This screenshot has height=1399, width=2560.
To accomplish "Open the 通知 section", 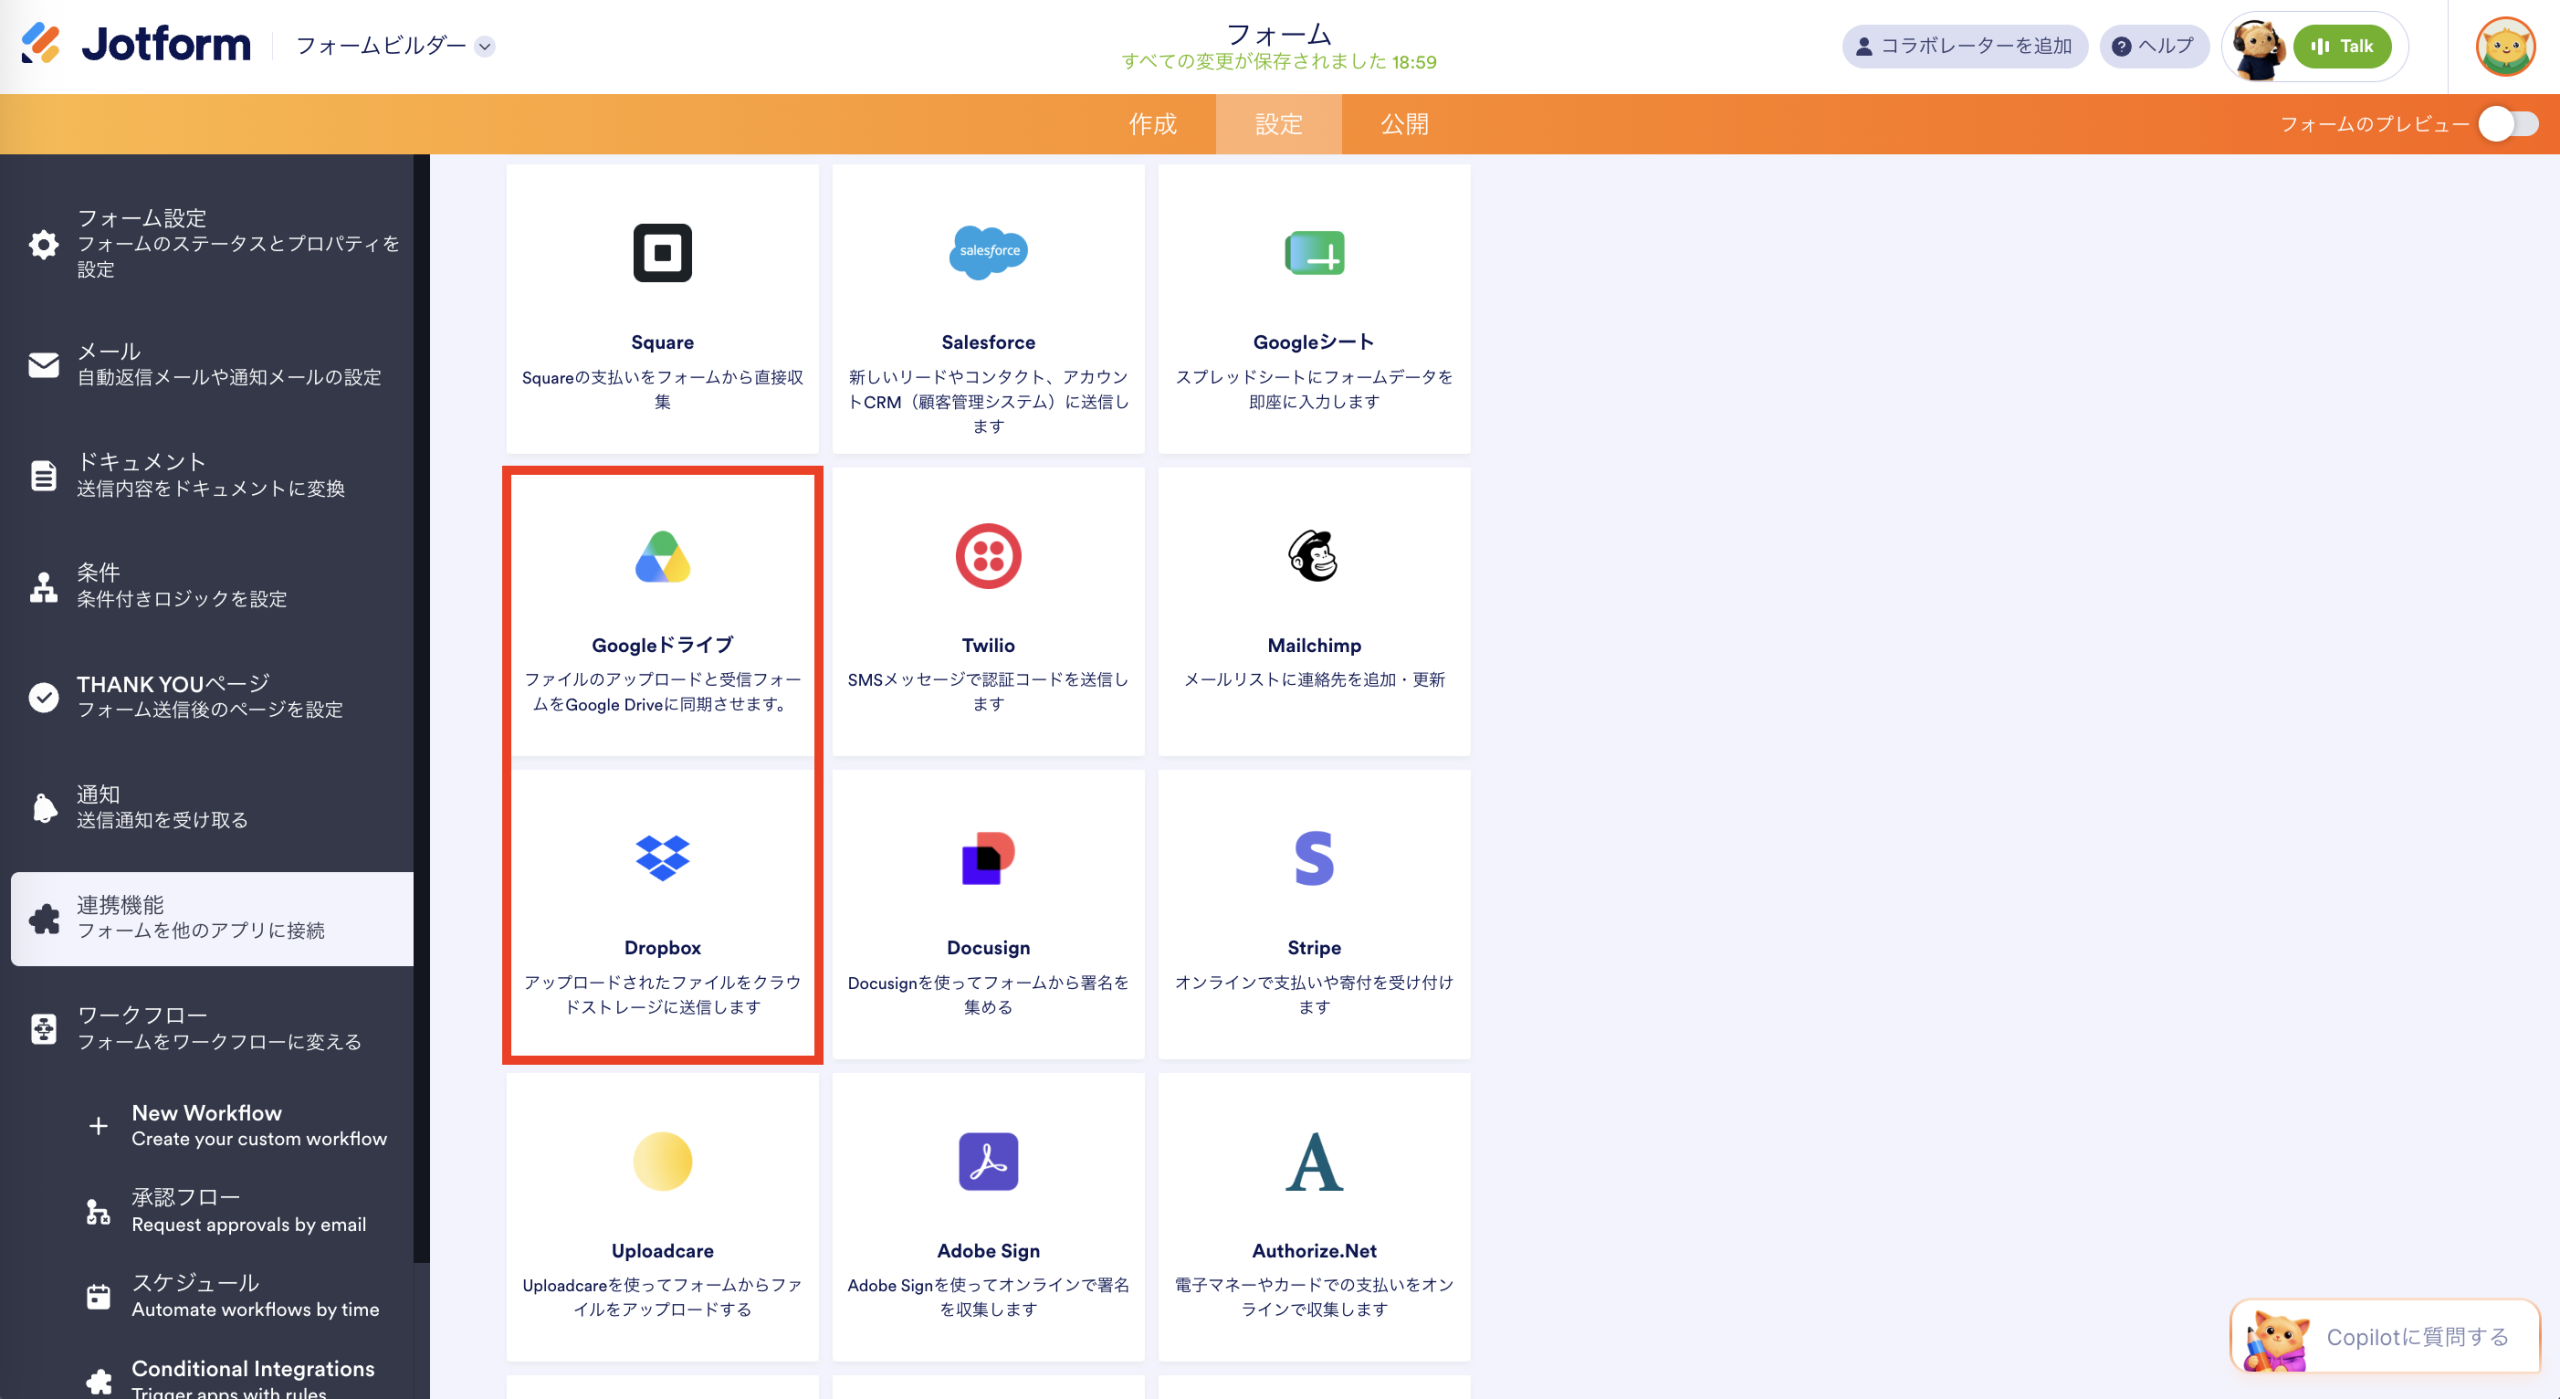I will click(212, 808).
